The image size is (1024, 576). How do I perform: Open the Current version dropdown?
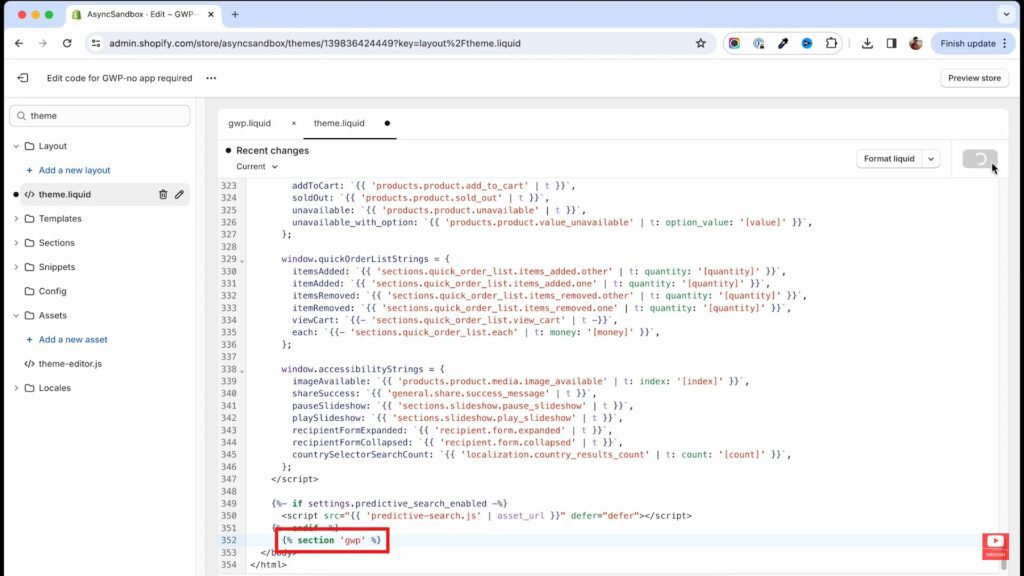coord(257,167)
